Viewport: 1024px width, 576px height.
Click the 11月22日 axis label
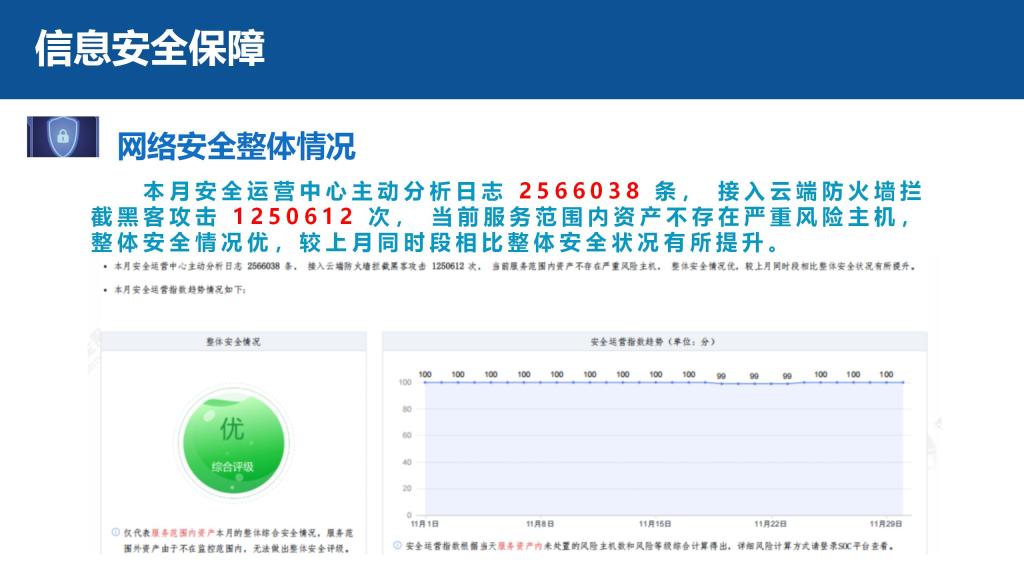(771, 523)
